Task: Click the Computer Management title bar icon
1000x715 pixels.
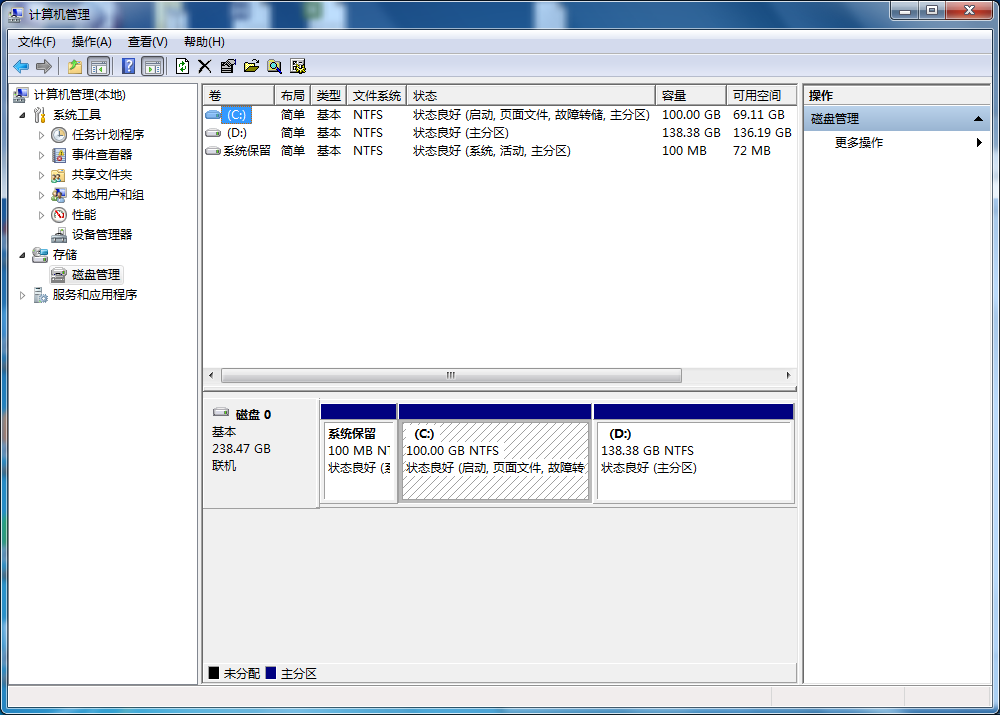Action: click(x=16, y=13)
